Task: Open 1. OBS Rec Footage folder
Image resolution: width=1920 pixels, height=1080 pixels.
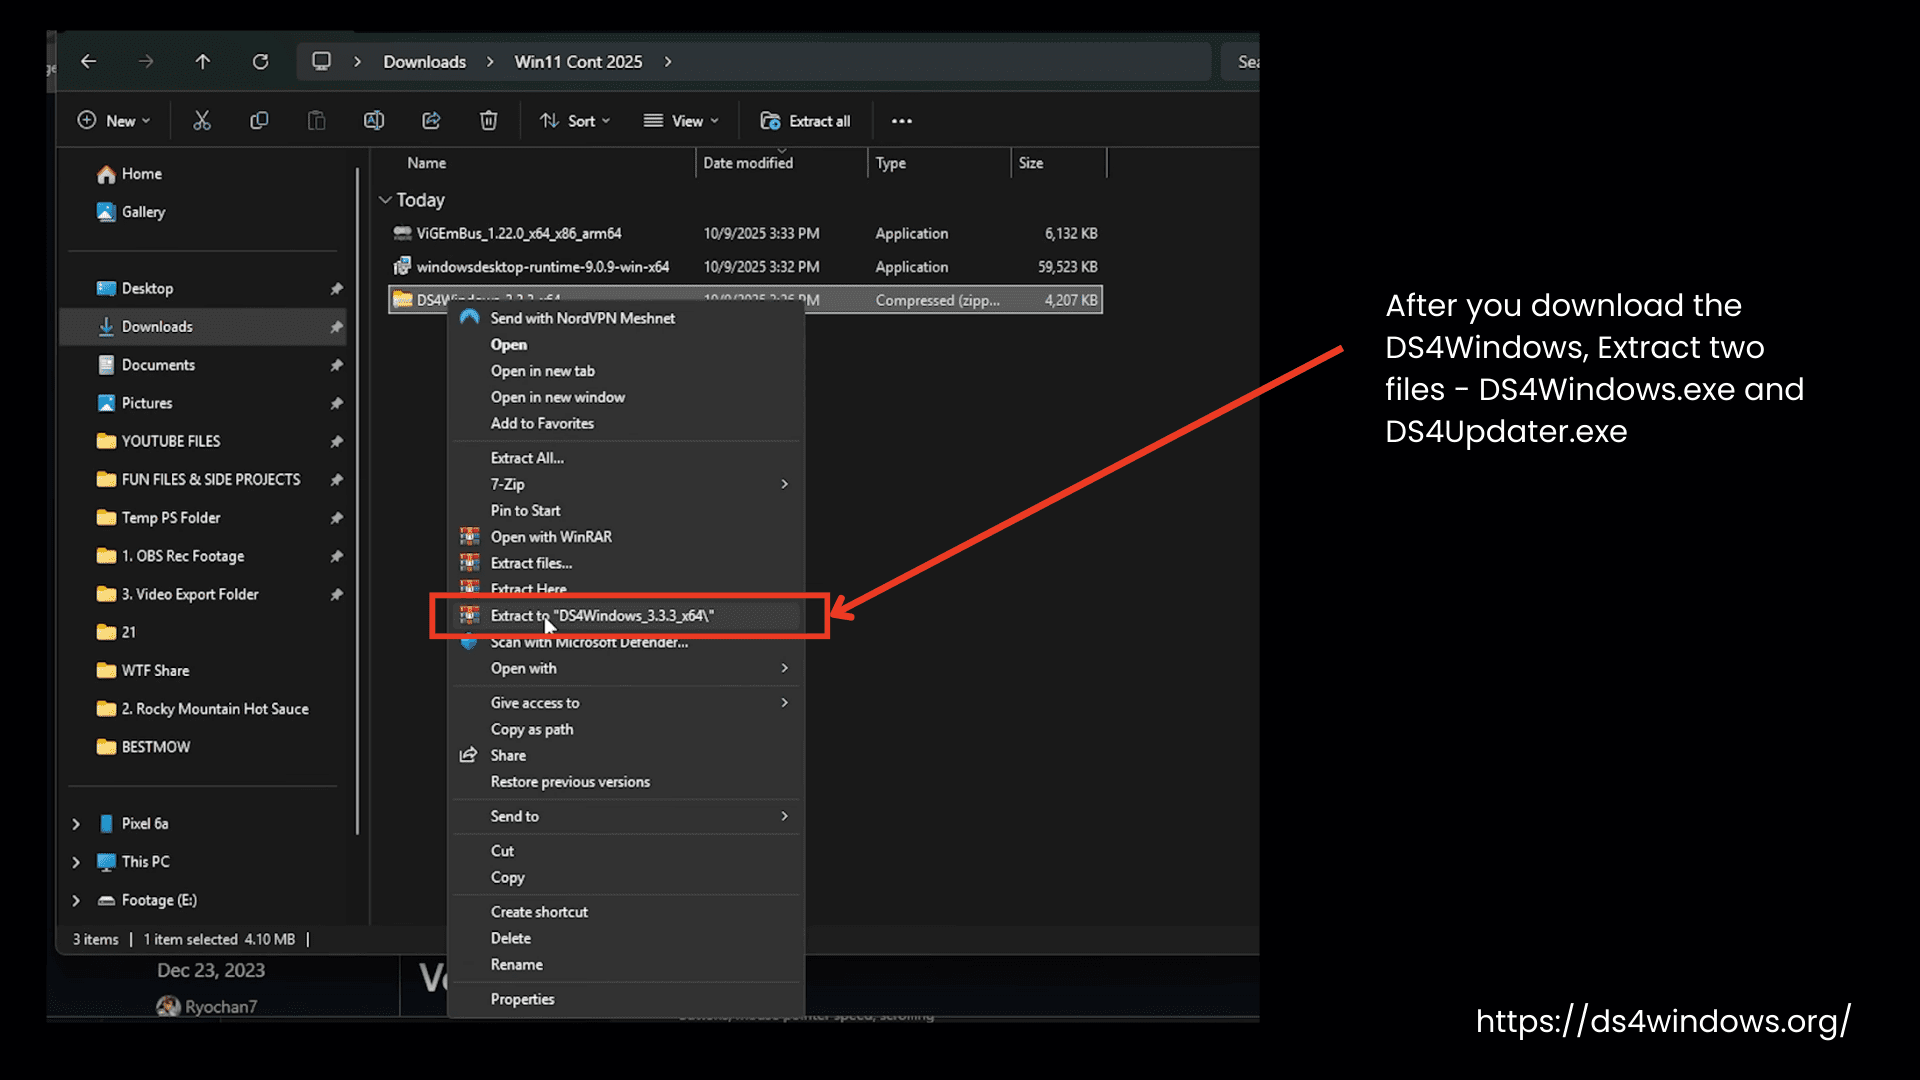Action: (x=170, y=556)
